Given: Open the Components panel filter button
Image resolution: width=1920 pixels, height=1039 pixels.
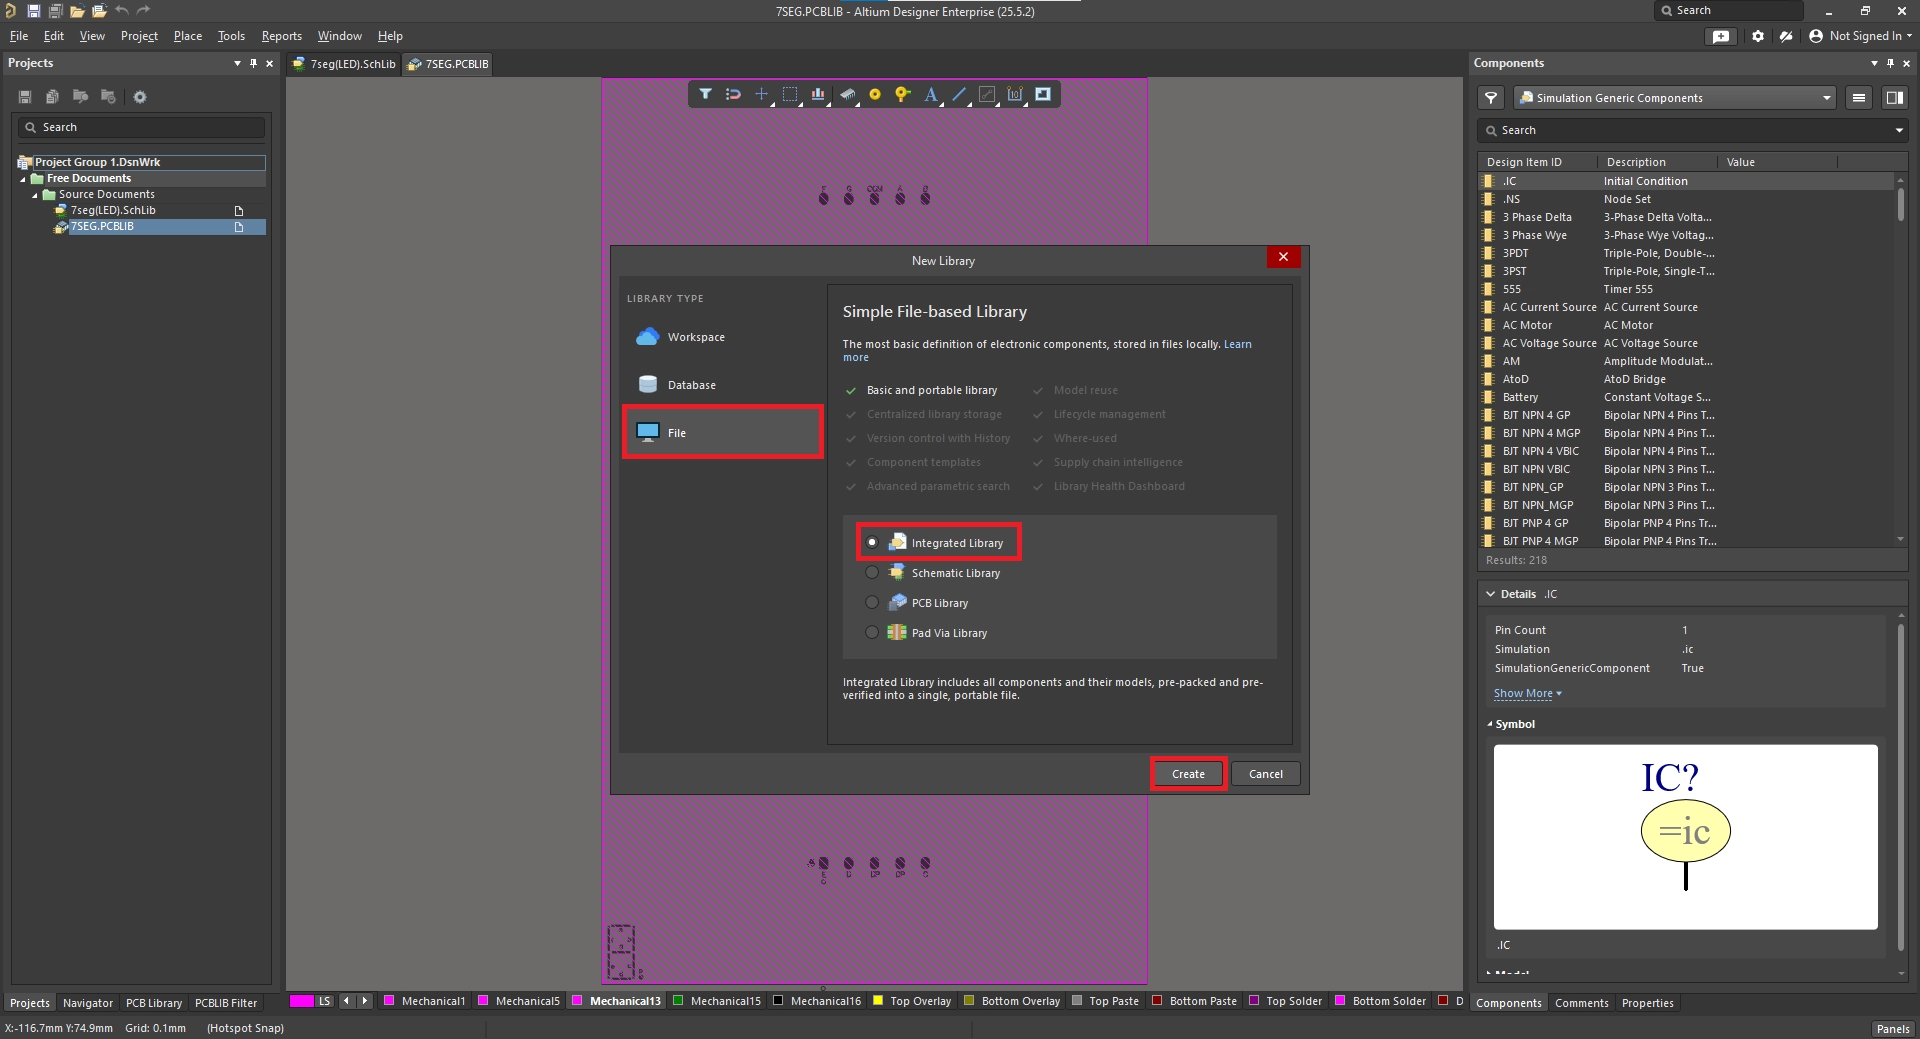Looking at the screenshot, I should pyautogui.click(x=1491, y=98).
